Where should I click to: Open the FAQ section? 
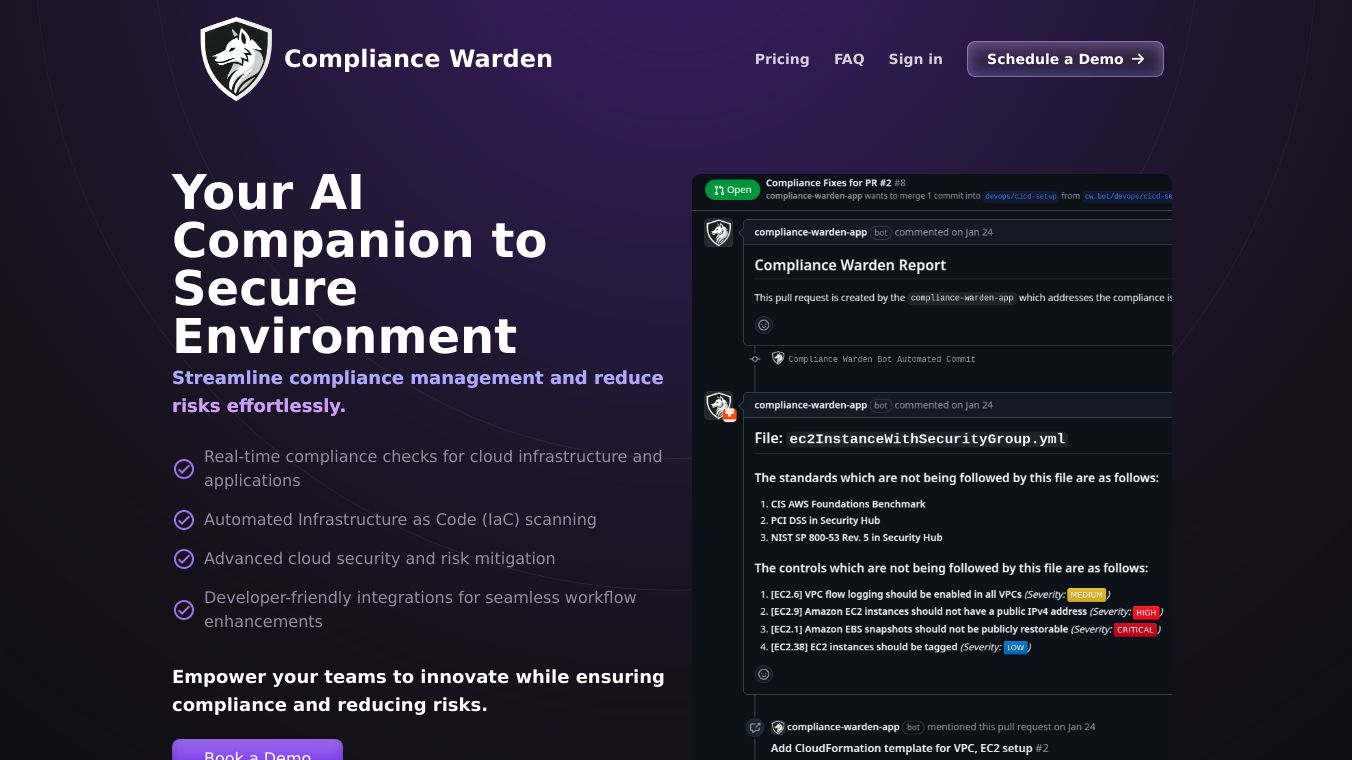click(849, 59)
